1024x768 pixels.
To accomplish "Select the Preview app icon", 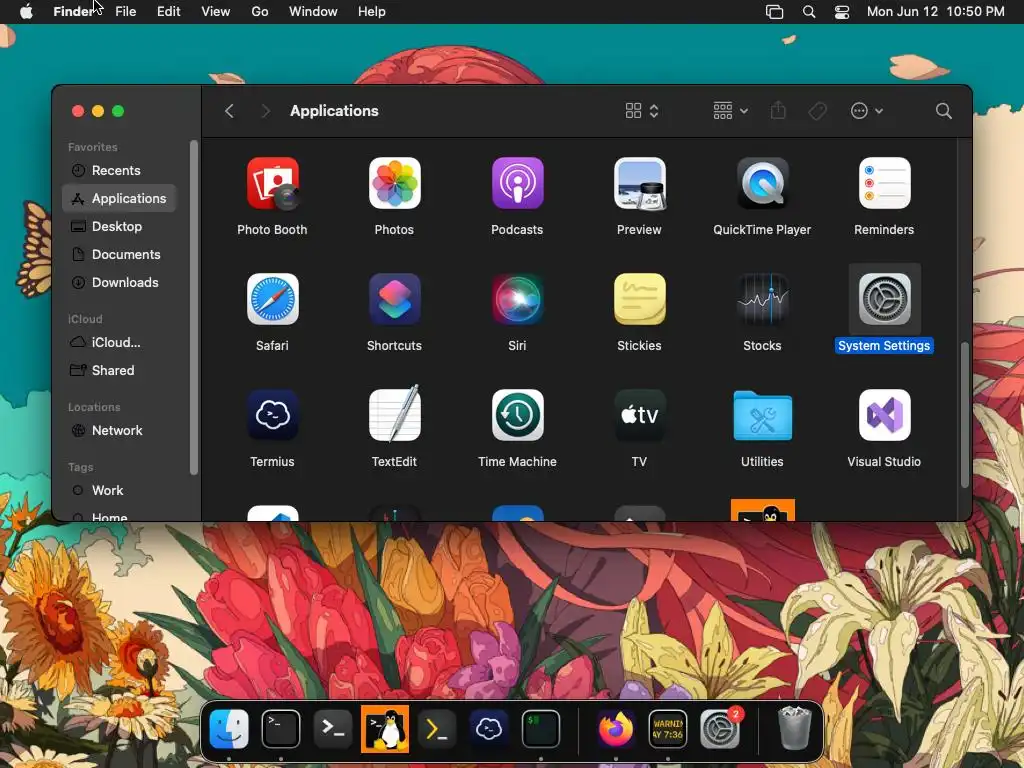I will tap(639, 184).
